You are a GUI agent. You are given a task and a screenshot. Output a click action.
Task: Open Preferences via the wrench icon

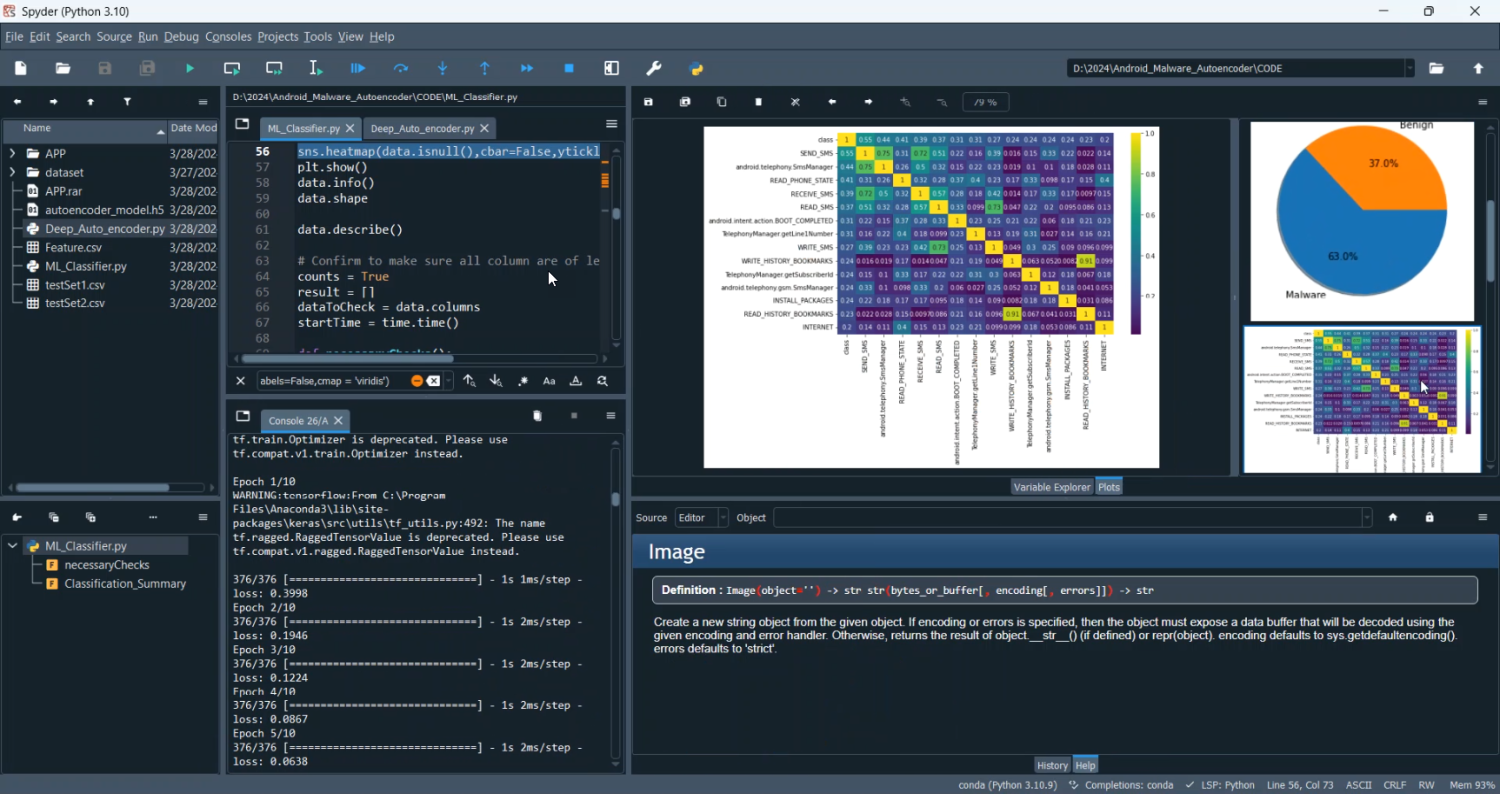coord(654,68)
